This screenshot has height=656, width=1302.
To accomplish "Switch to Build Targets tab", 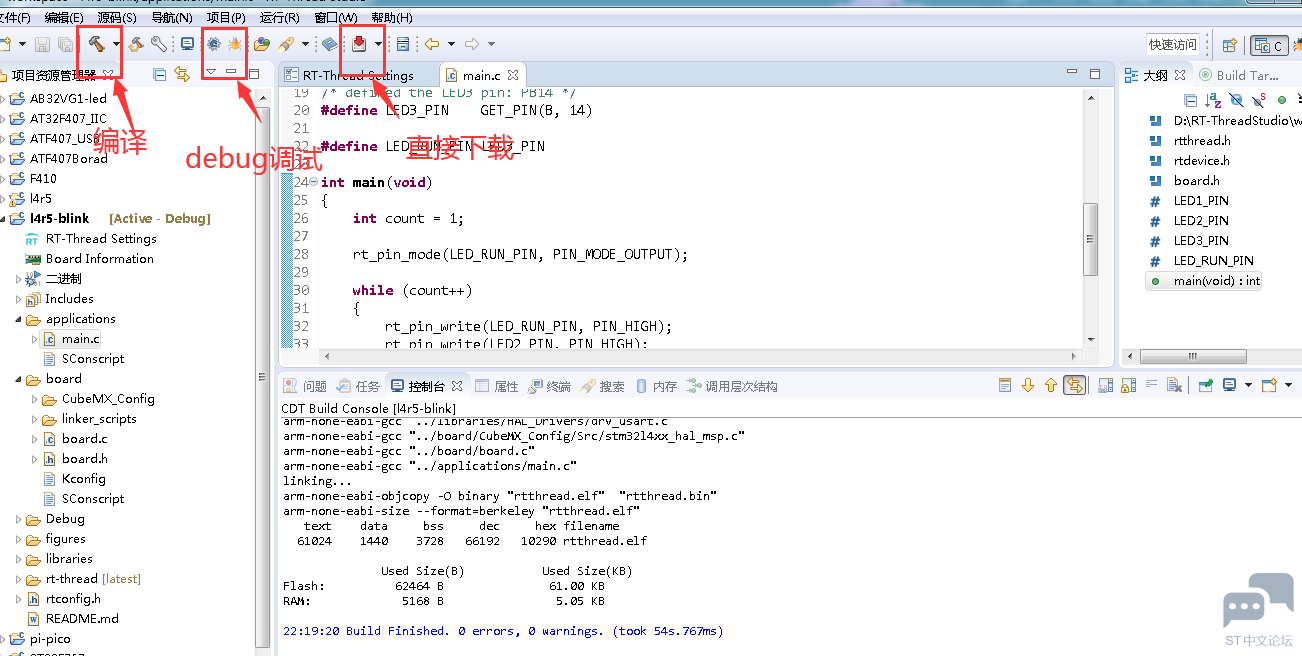I will point(1238,75).
